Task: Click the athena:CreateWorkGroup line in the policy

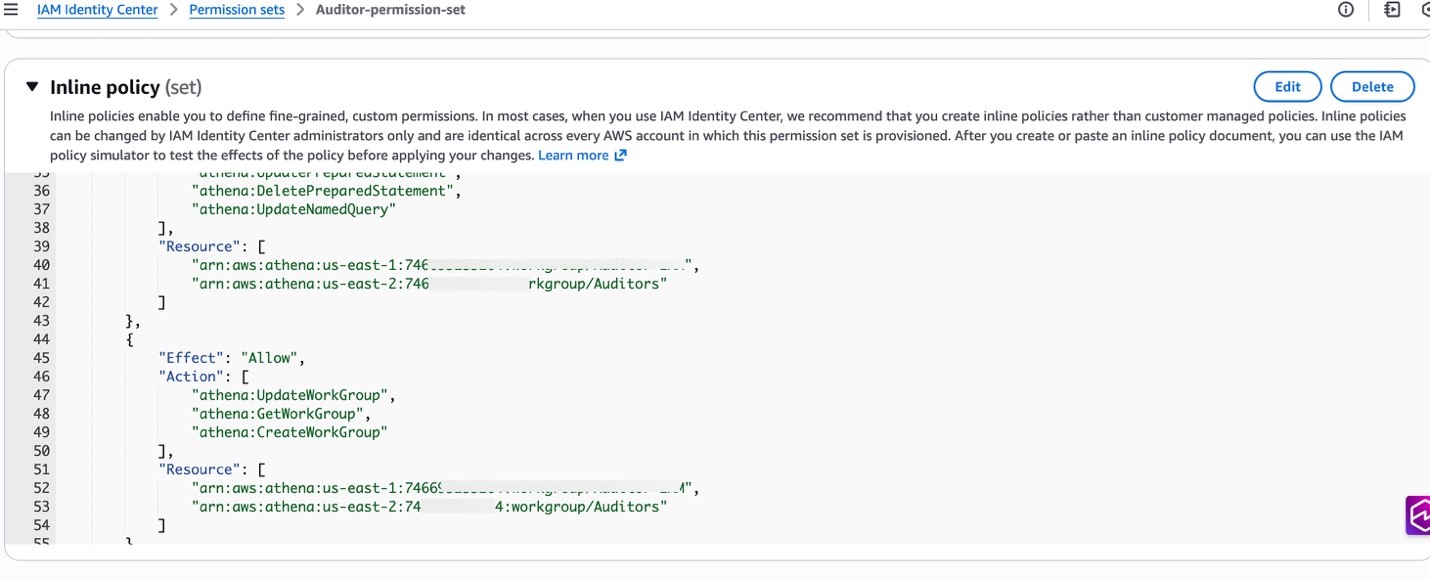Action: click(289, 432)
